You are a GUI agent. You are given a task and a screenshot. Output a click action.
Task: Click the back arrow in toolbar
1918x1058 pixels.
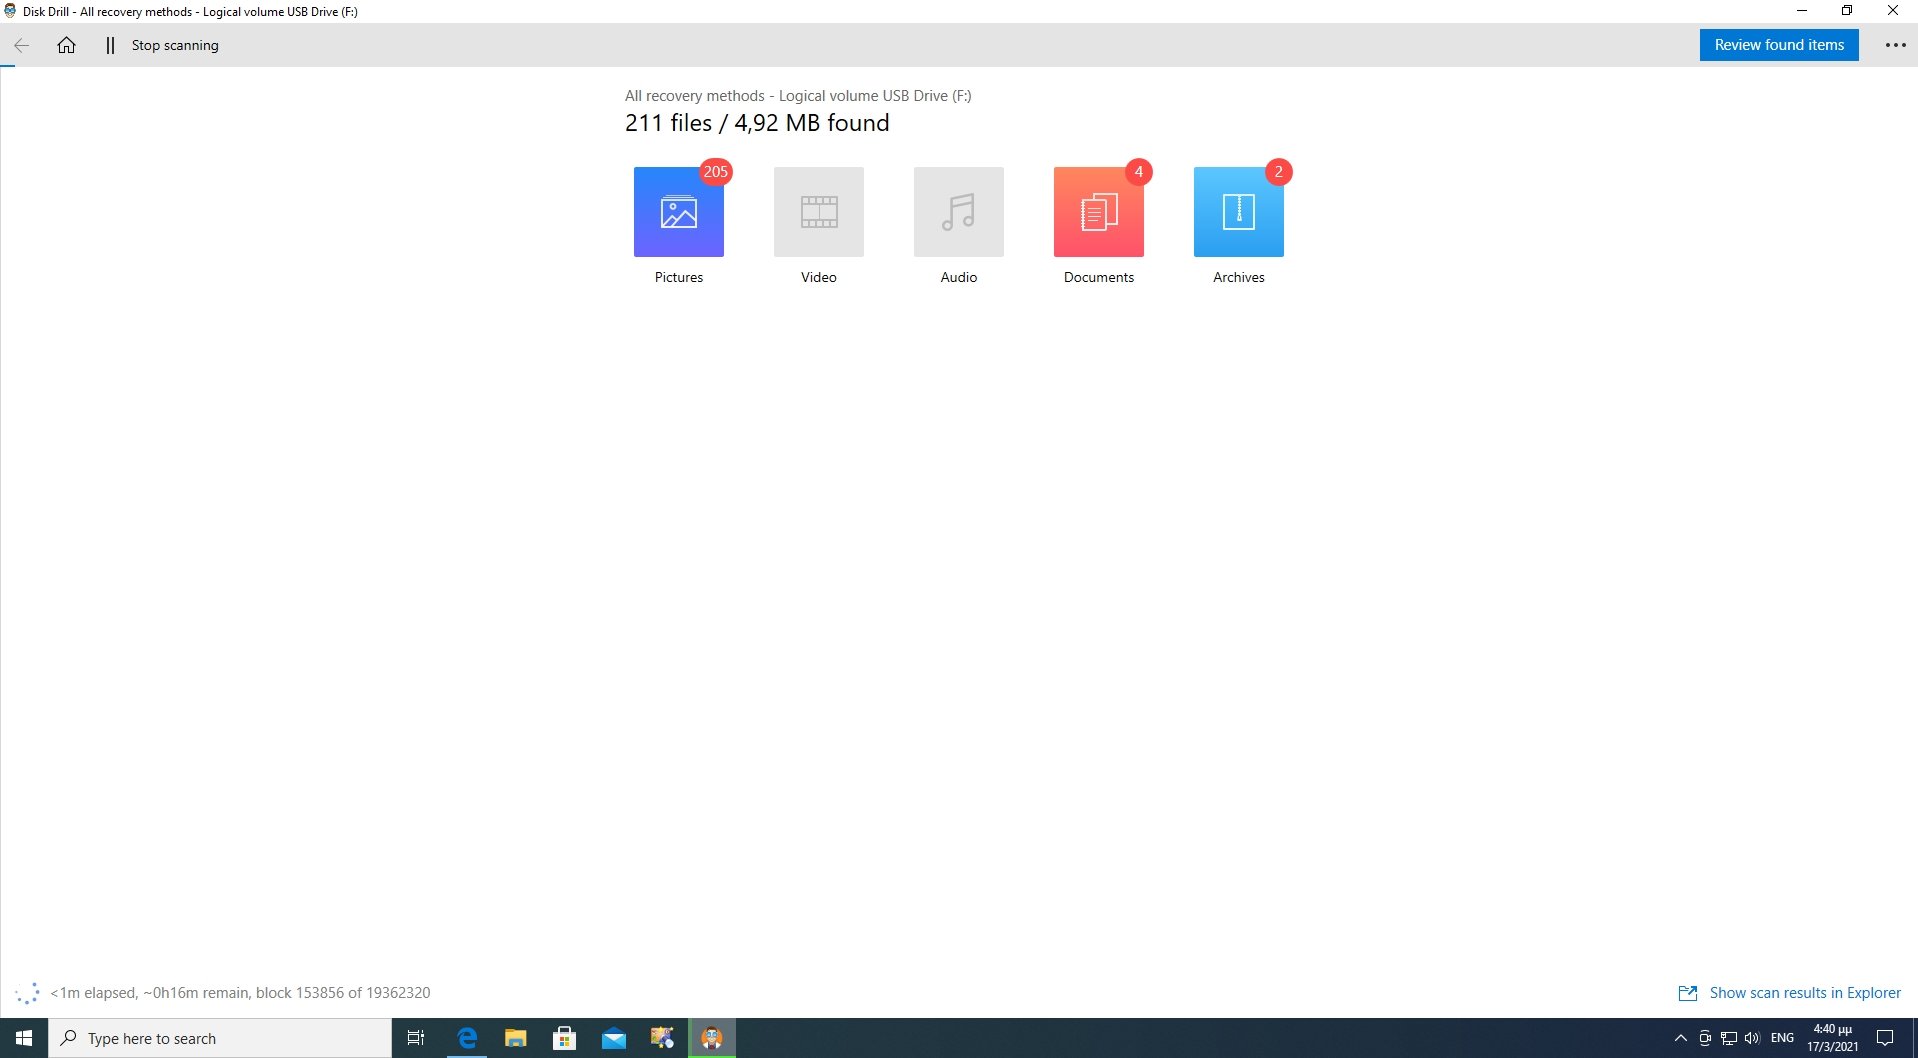point(21,45)
